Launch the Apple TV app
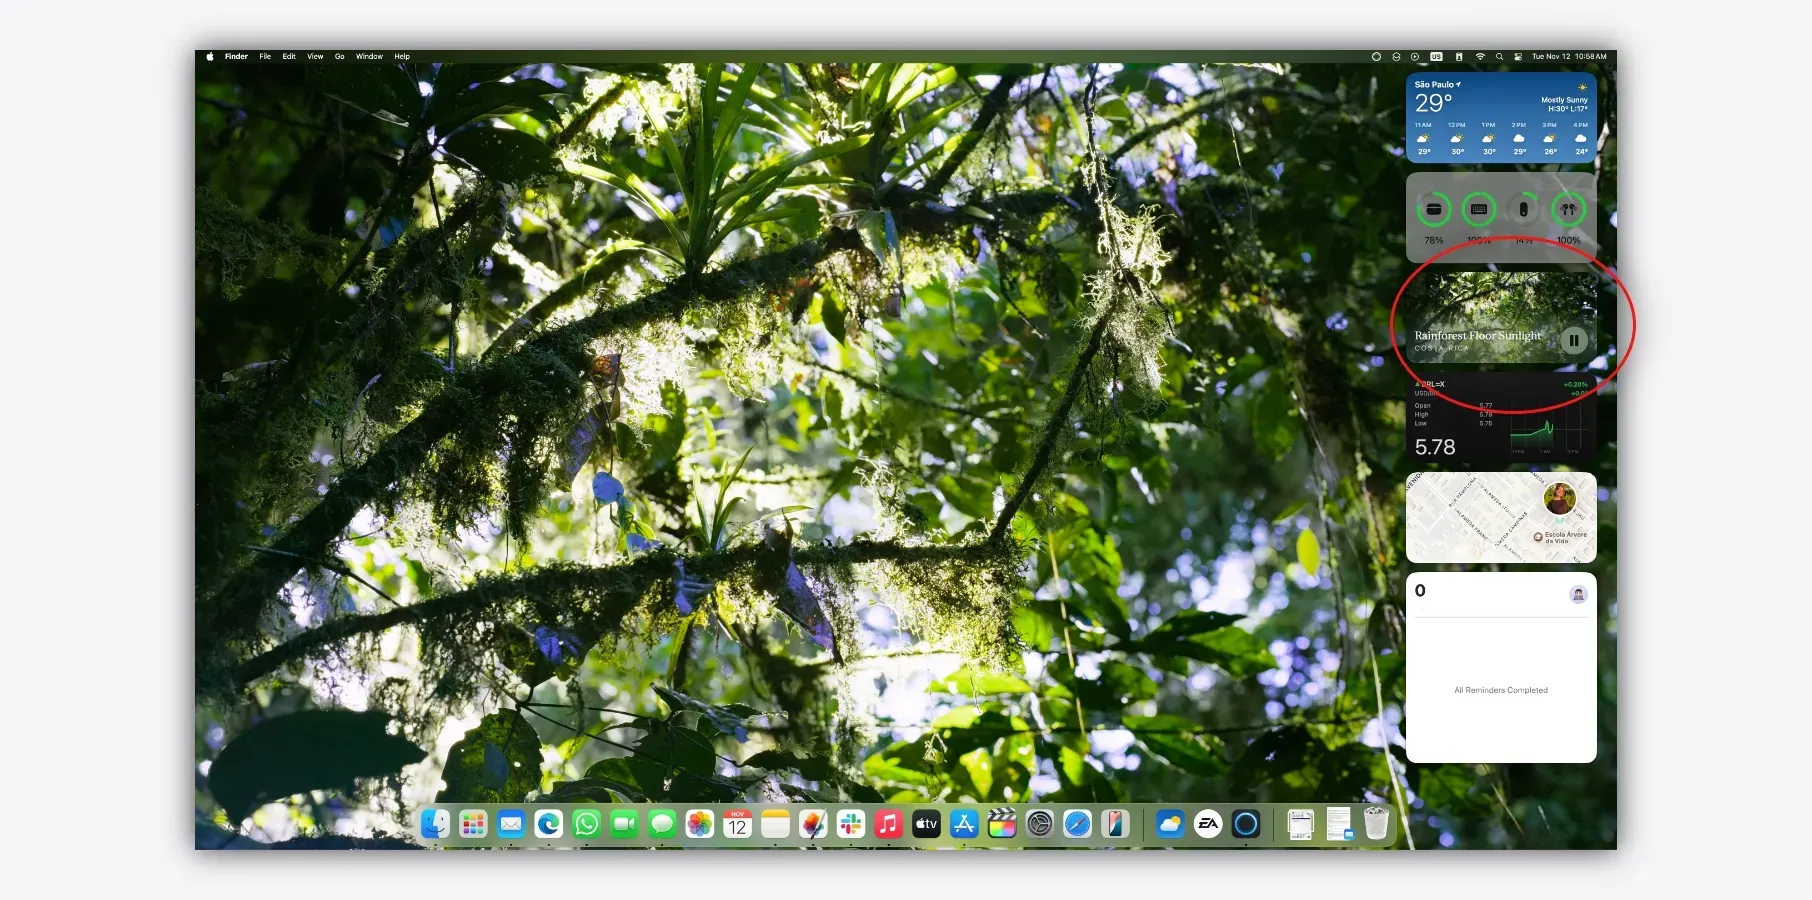The image size is (1812, 900). 926,824
